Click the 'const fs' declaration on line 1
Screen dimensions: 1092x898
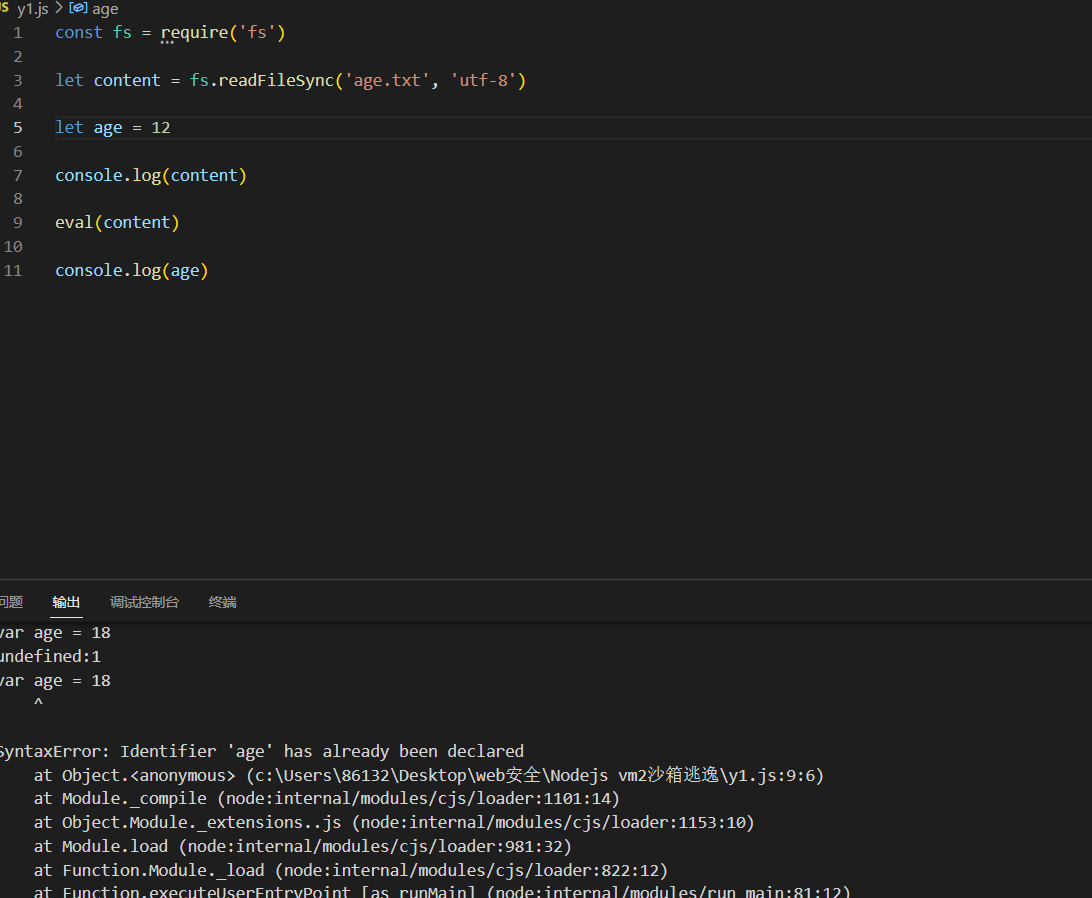point(93,33)
